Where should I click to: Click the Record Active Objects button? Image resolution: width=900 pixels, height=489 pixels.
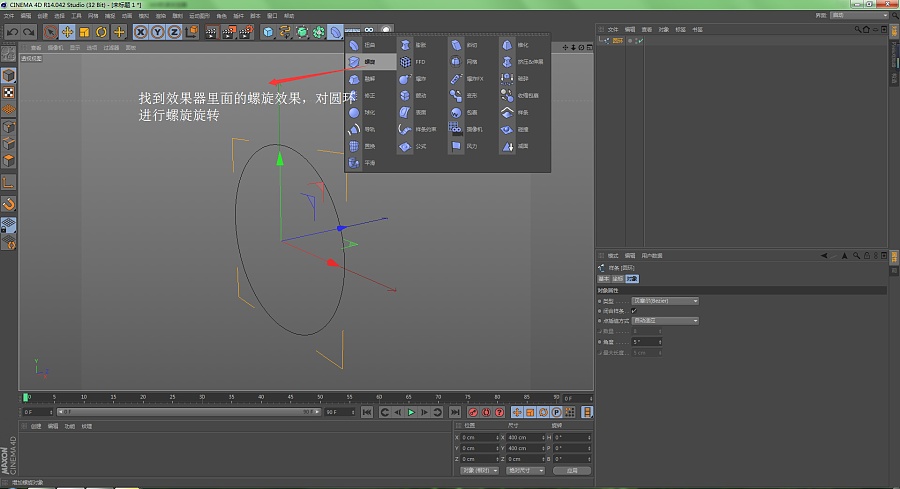(473, 413)
